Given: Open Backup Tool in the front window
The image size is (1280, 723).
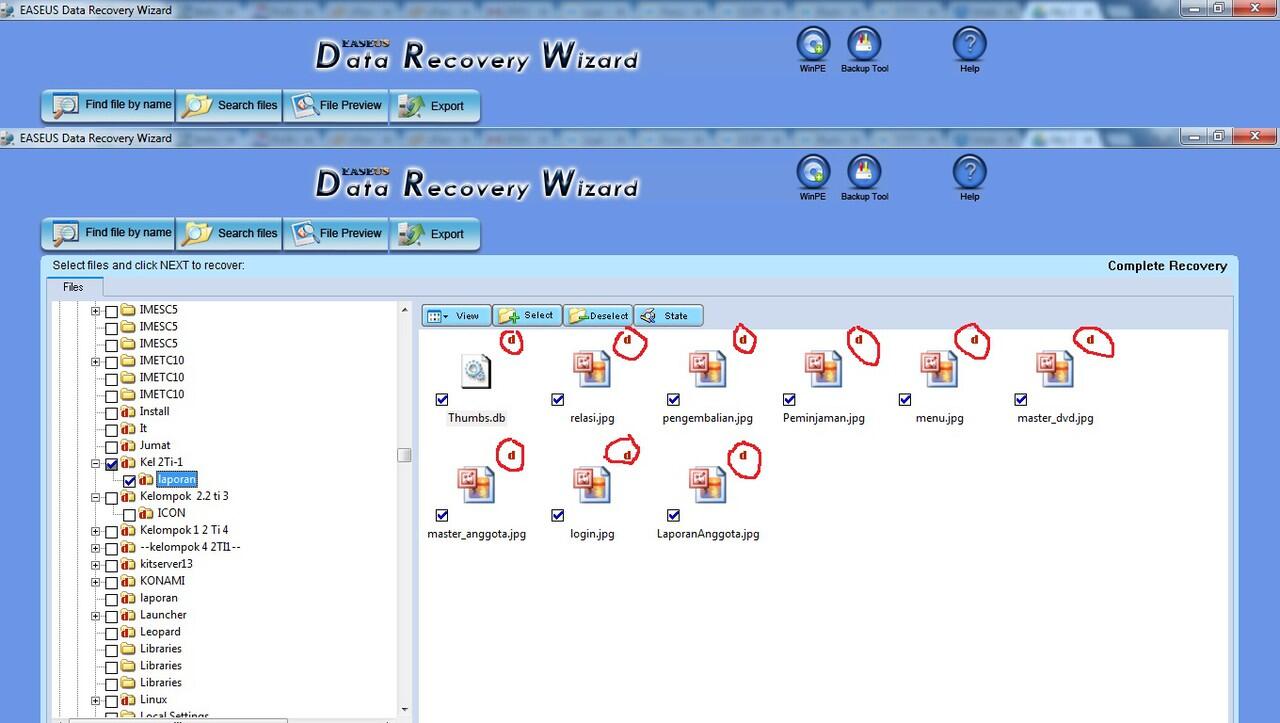Looking at the screenshot, I should [864, 179].
